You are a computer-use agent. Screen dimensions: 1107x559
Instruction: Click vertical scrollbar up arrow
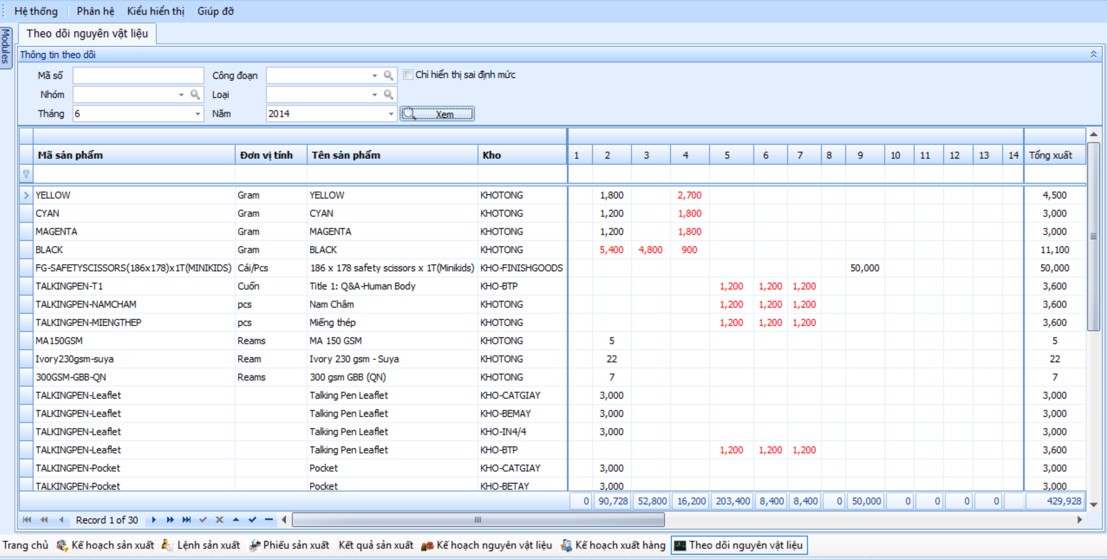pos(1093,133)
